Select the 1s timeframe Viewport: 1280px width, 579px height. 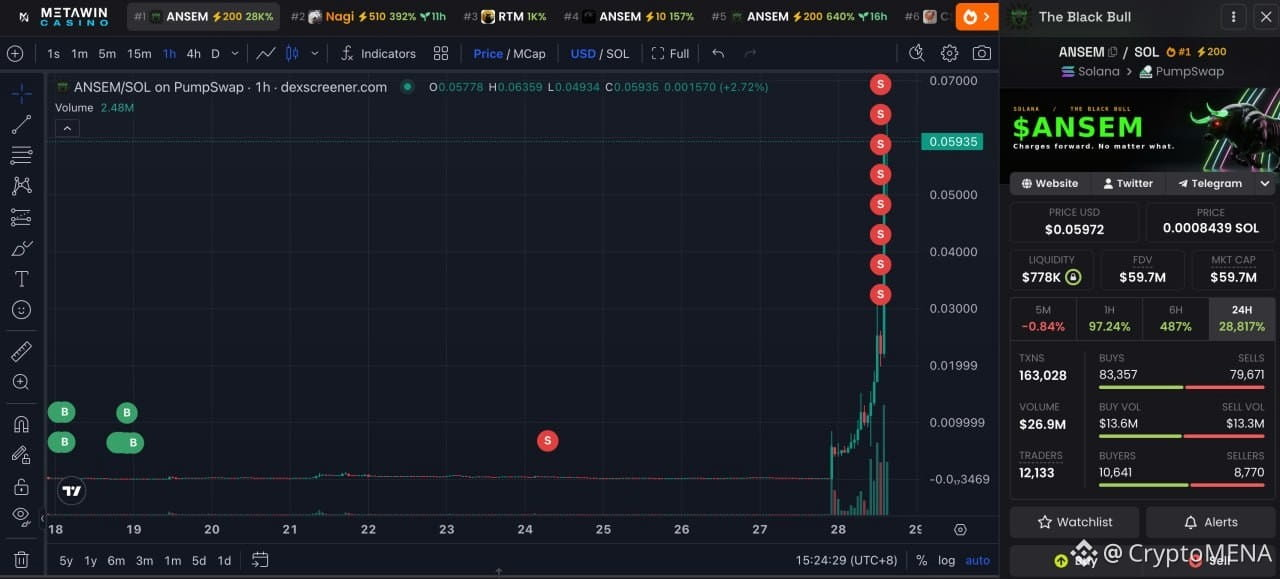tap(53, 53)
